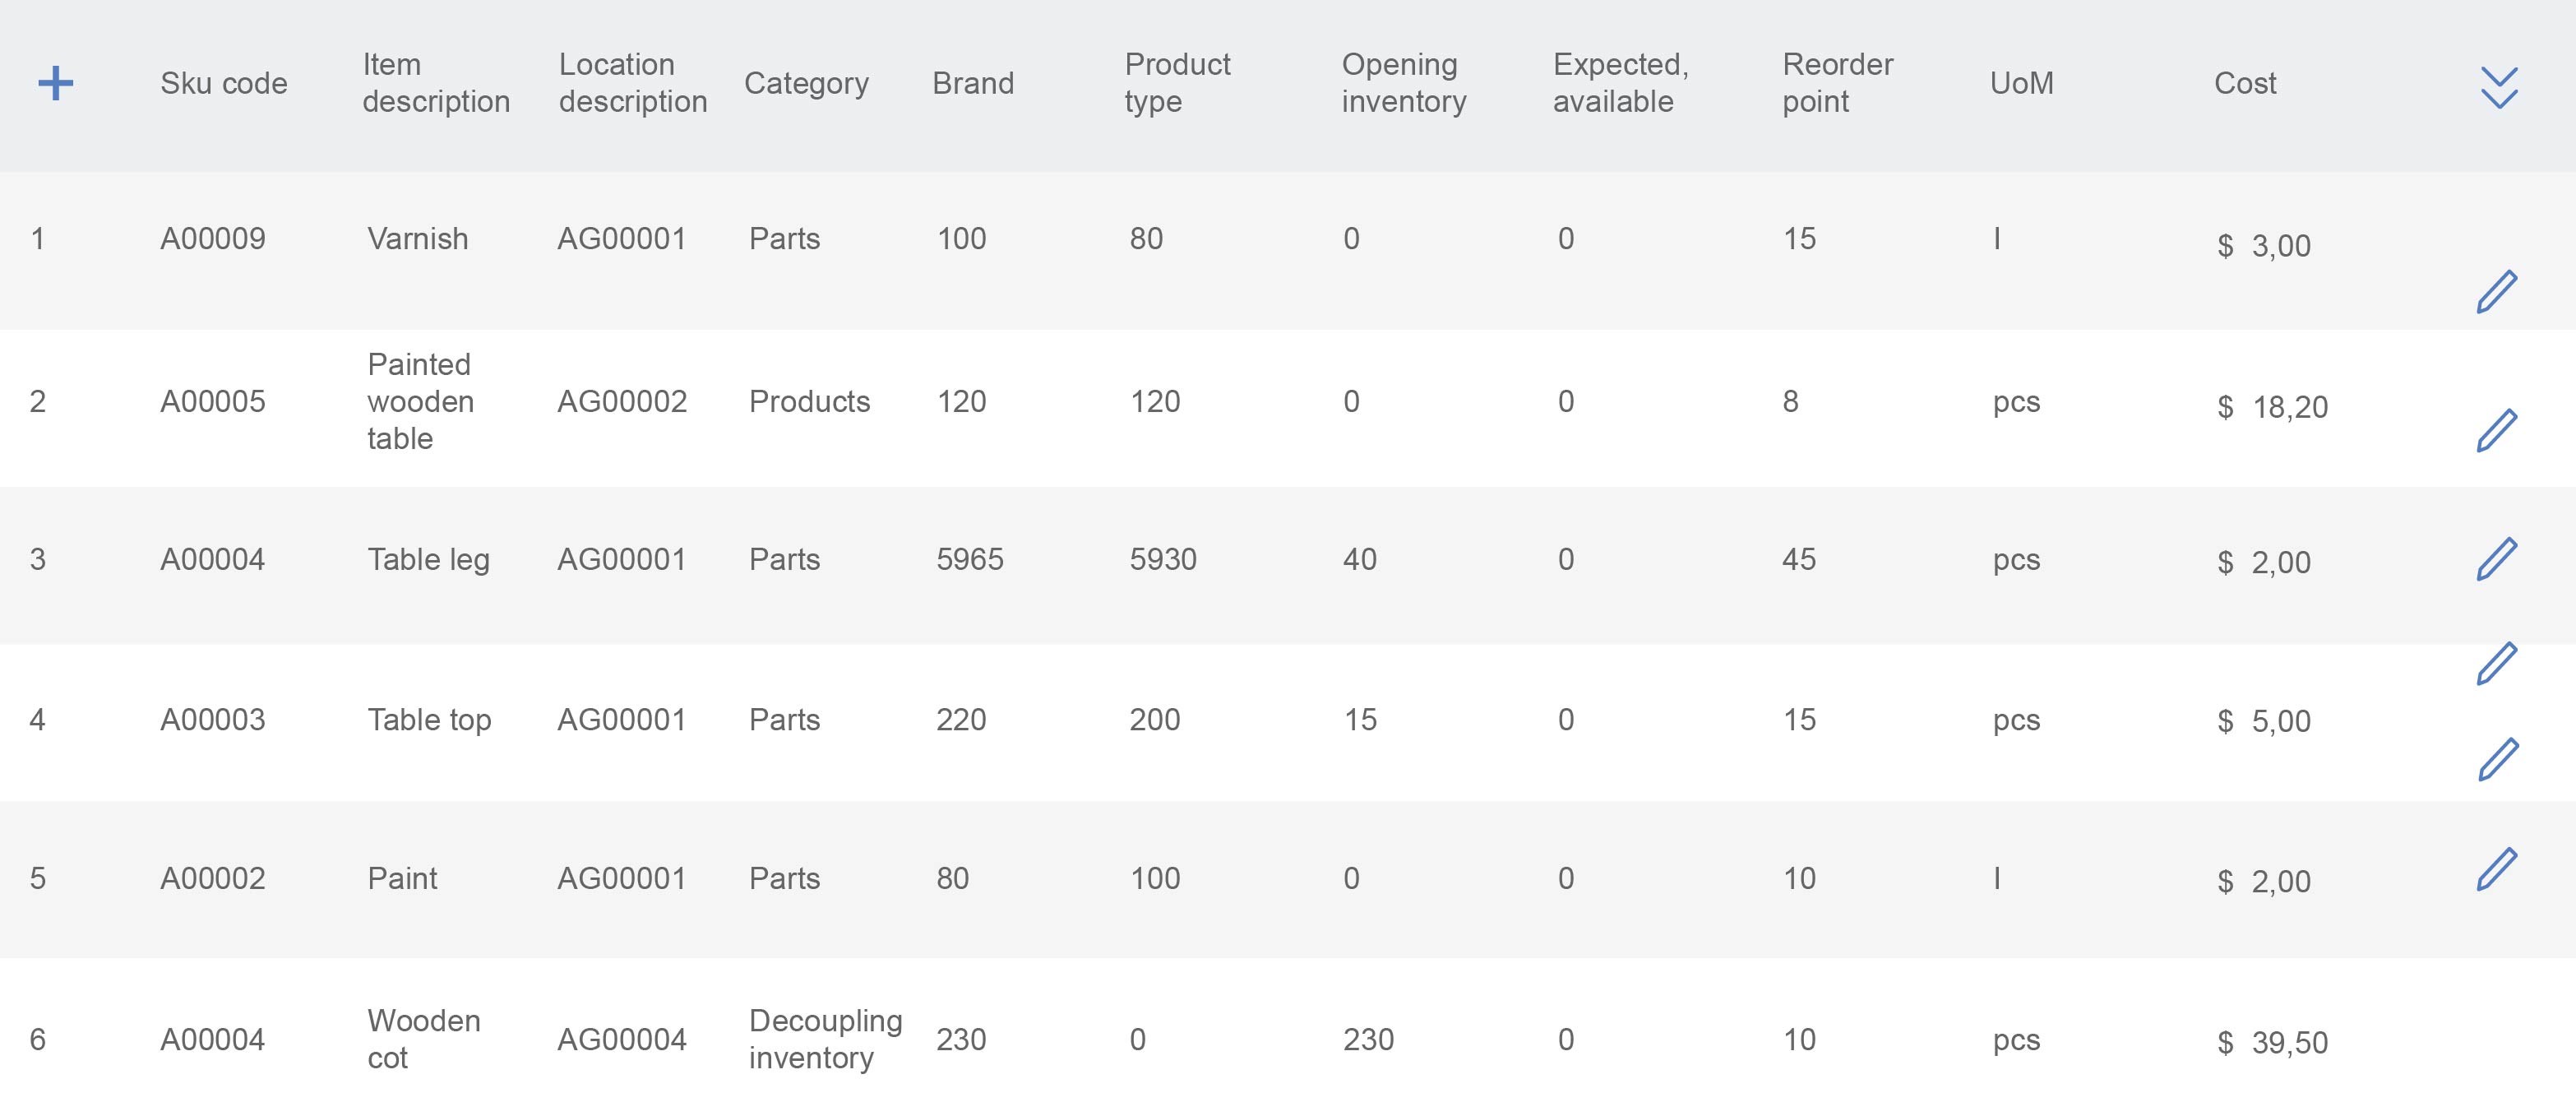Image resolution: width=2576 pixels, height=1116 pixels.
Task: Click the edit pencil beside Table leg cost
Action: tap(2497, 558)
